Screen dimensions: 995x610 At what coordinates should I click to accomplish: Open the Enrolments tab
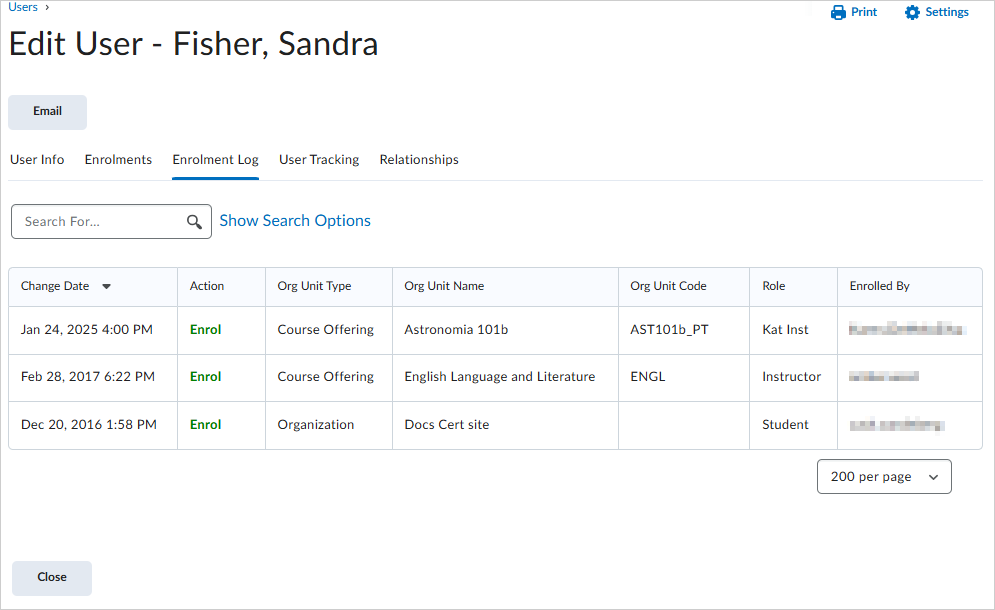point(118,159)
